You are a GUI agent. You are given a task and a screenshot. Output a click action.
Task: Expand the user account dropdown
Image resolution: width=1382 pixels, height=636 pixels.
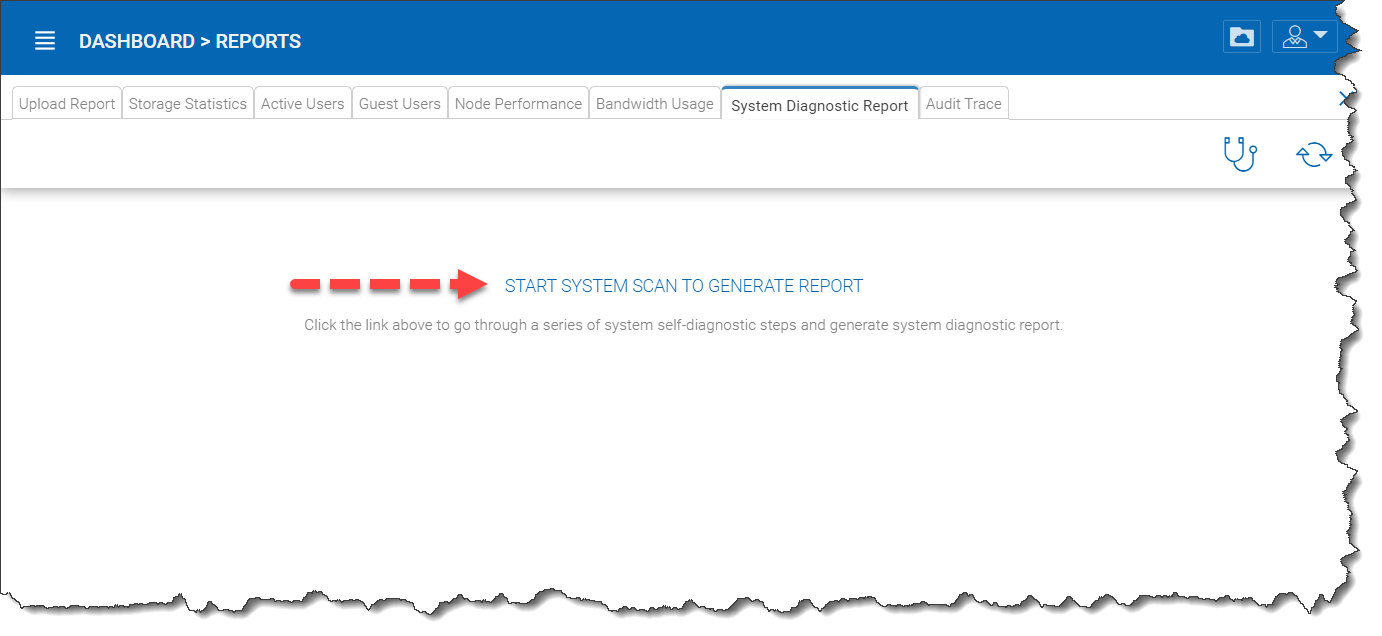(x=1304, y=37)
